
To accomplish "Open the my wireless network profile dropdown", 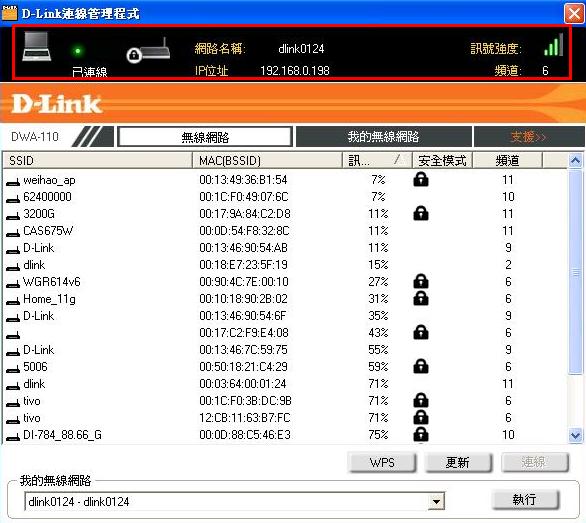I will (x=436, y=502).
